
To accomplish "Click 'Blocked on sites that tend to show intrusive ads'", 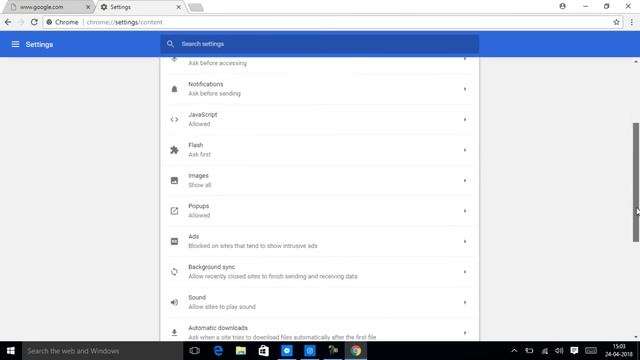I will point(253,246).
